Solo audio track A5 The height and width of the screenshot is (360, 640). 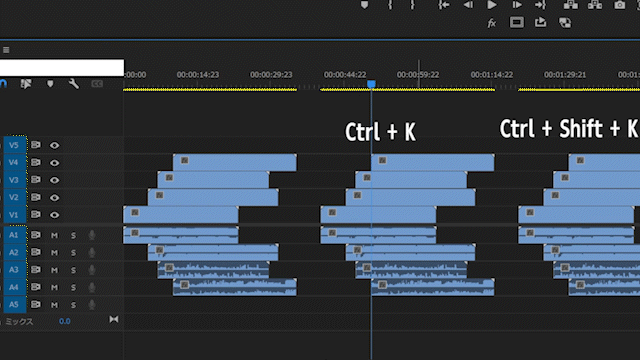pyautogui.click(x=73, y=305)
